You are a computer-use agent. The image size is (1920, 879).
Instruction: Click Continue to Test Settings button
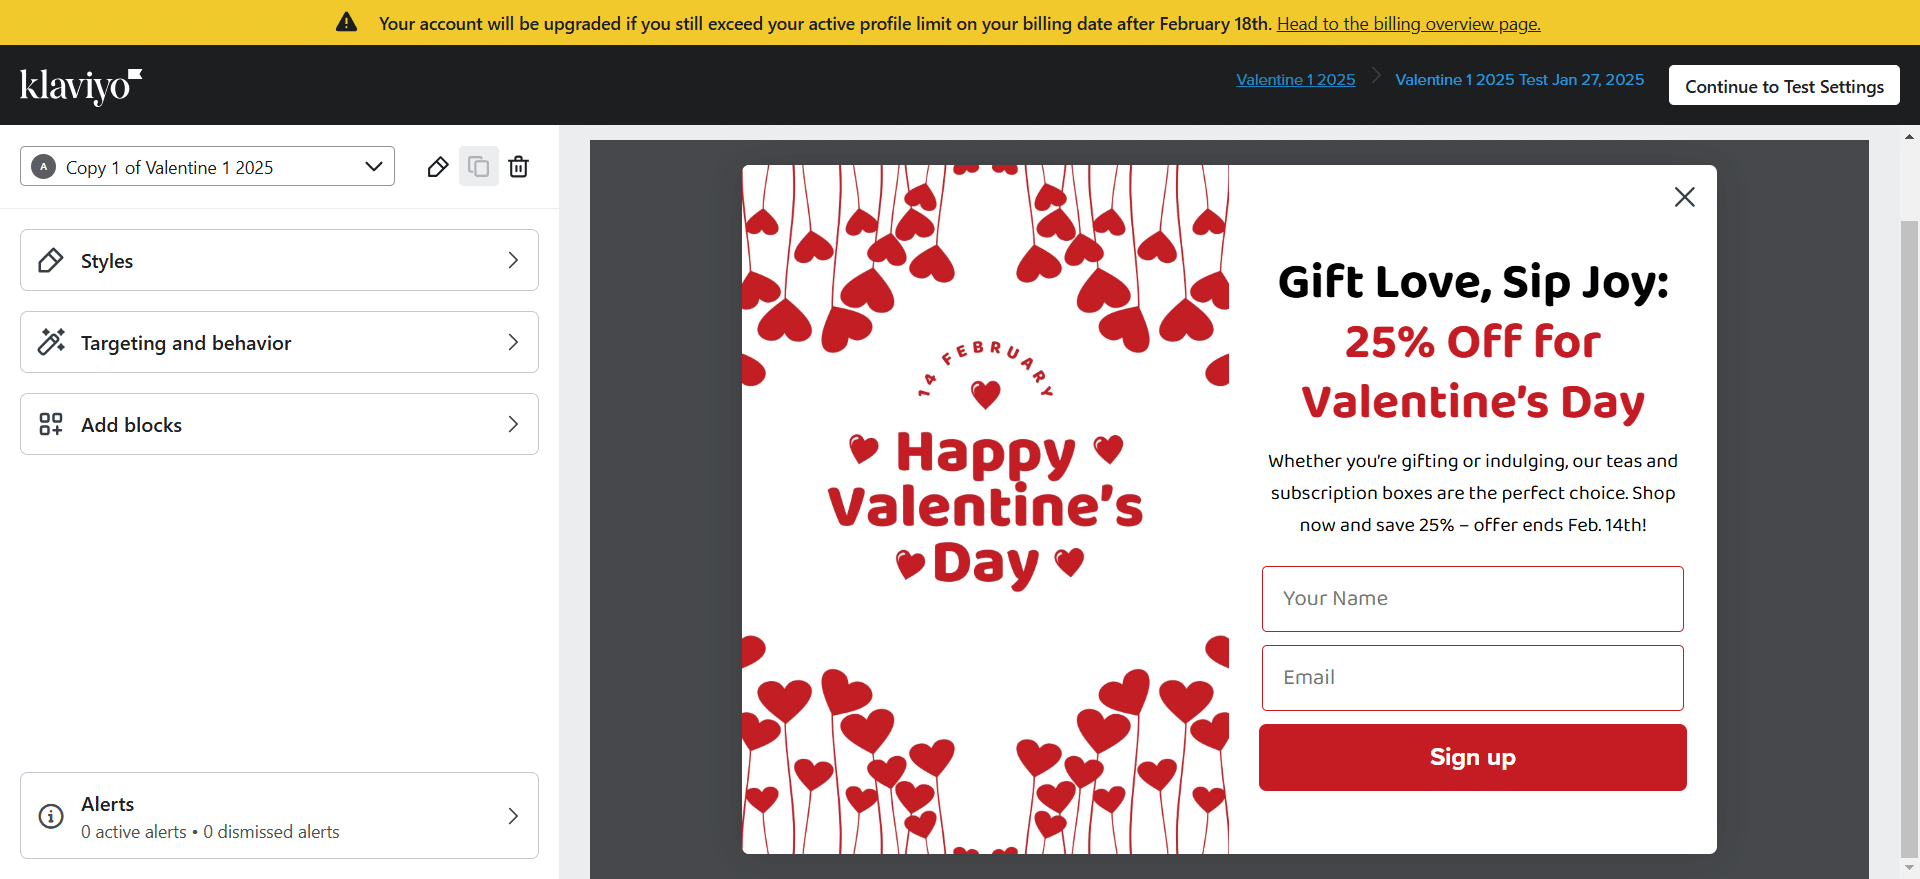point(1784,86)
